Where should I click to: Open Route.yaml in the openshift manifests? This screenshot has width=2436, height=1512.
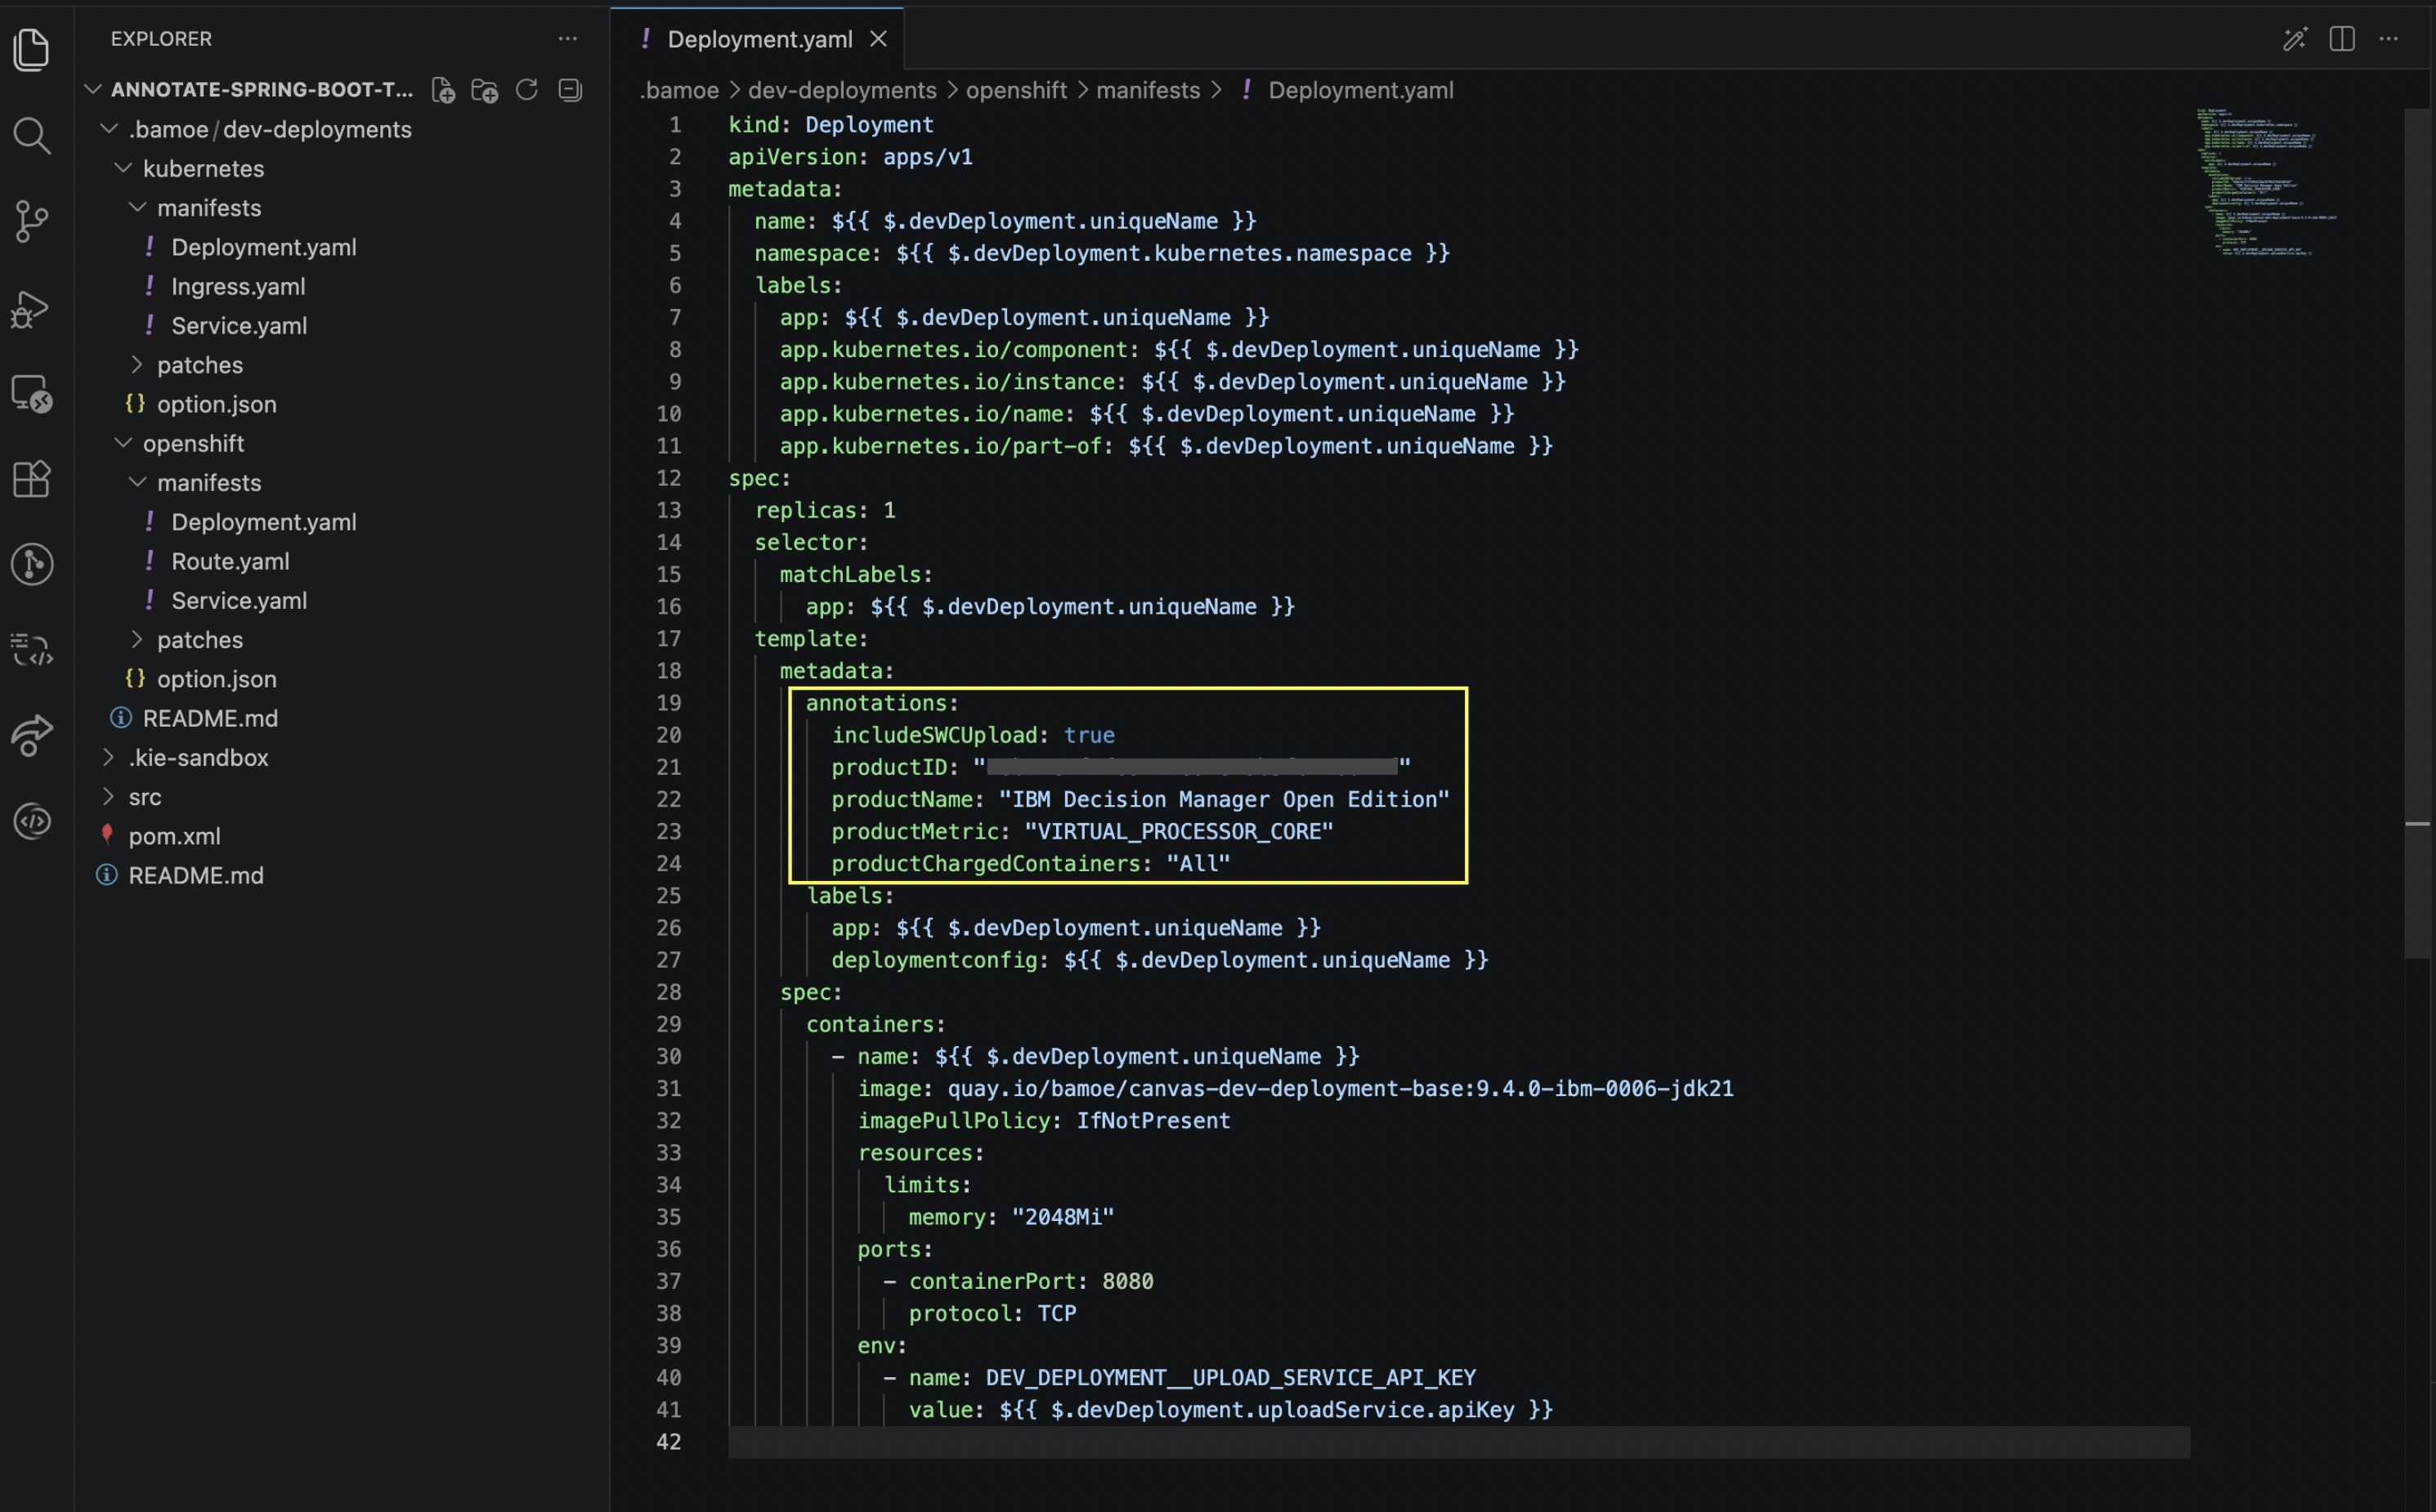(x=230, y=561)
